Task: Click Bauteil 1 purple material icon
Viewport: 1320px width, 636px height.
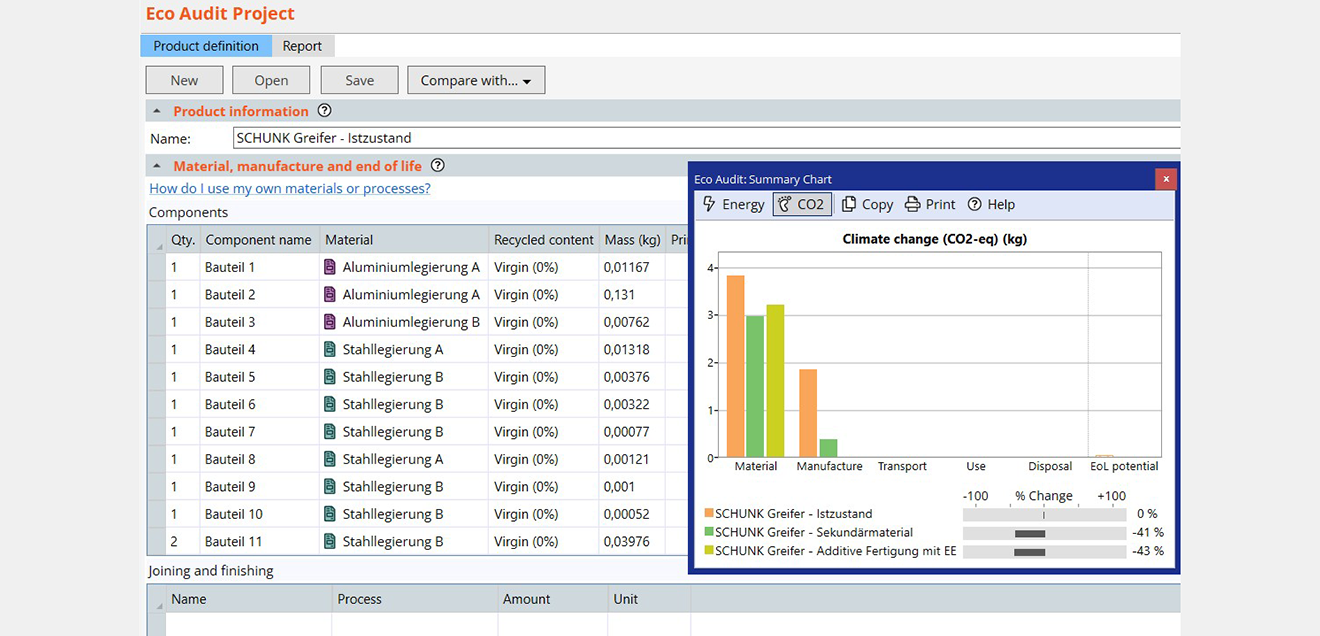Action: pos(330,267)
